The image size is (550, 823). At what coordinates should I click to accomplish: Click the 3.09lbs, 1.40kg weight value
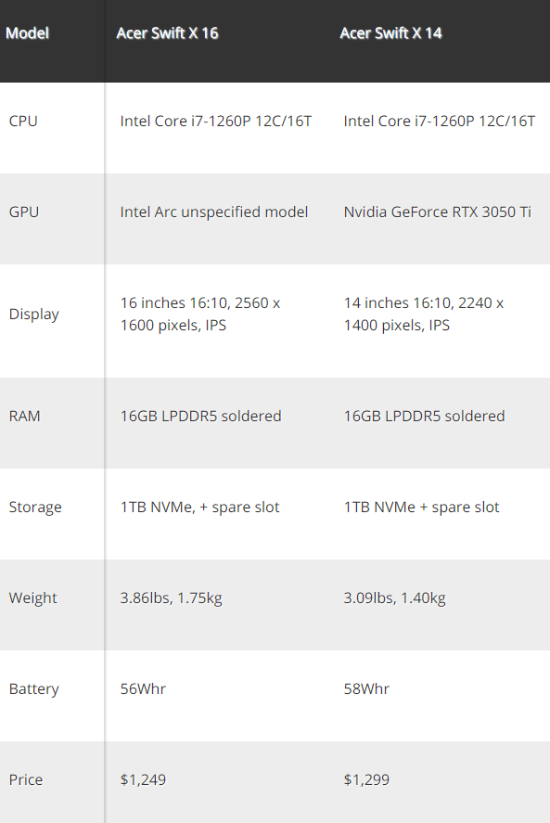pos(395,598)
